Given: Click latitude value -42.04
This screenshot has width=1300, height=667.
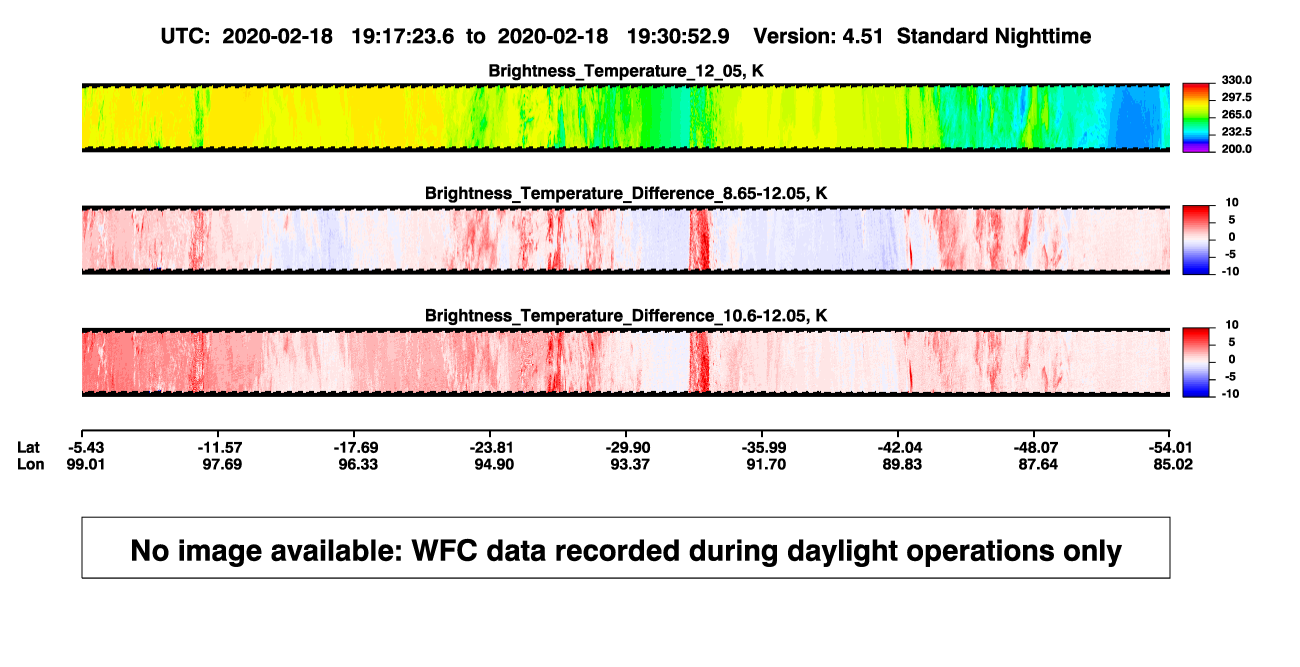Looking at the screenshot, I should coord(902,447).
